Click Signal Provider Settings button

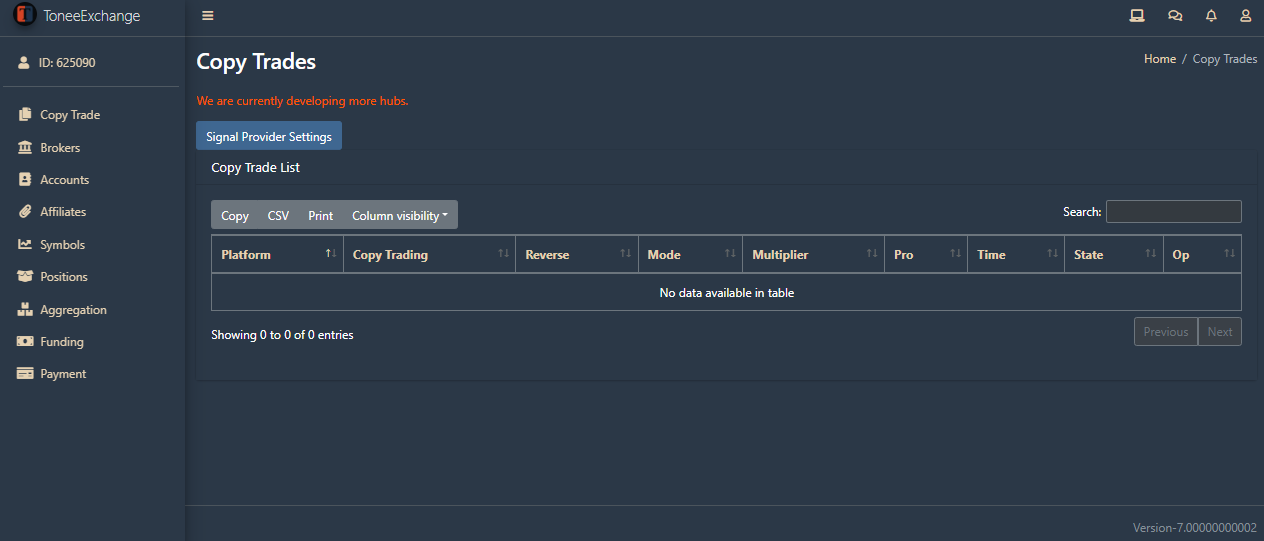(269, 136)
